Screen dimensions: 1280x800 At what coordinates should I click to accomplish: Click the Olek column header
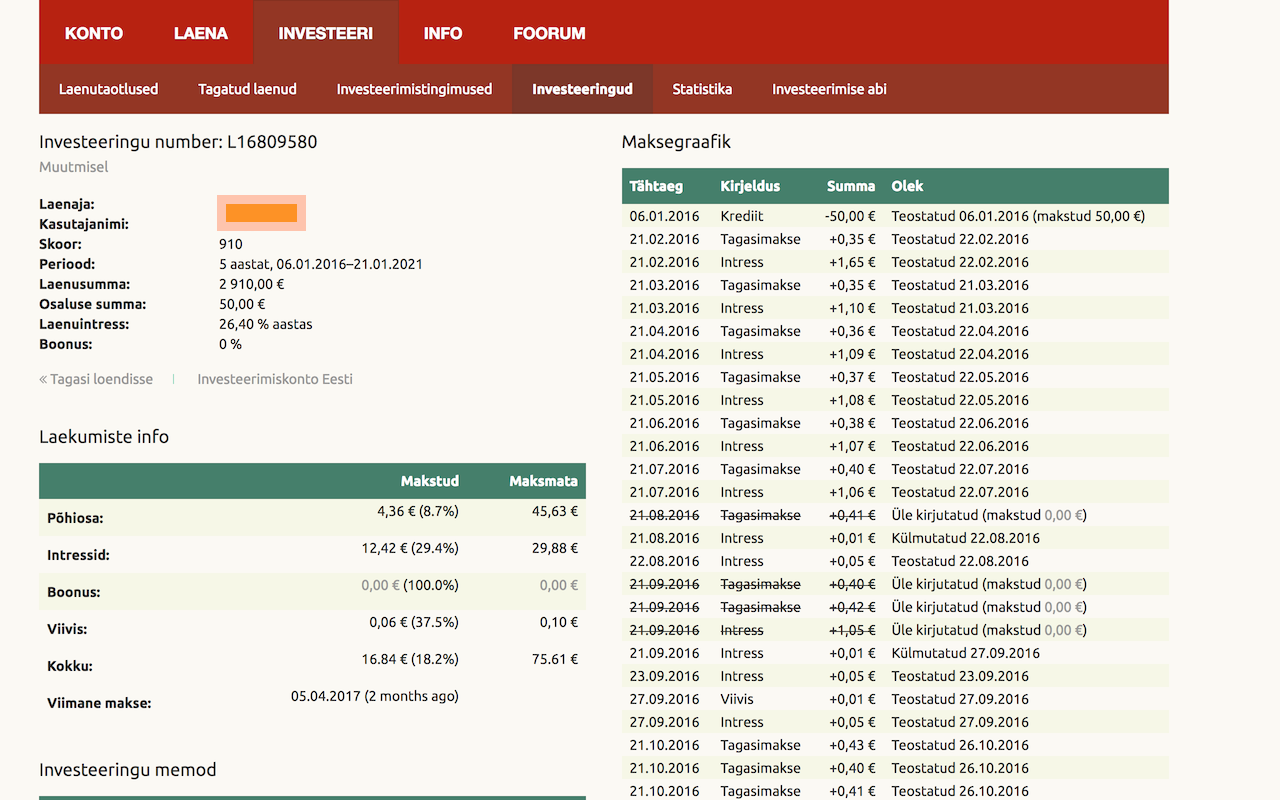pyautogui.click(x=907, y=186)
